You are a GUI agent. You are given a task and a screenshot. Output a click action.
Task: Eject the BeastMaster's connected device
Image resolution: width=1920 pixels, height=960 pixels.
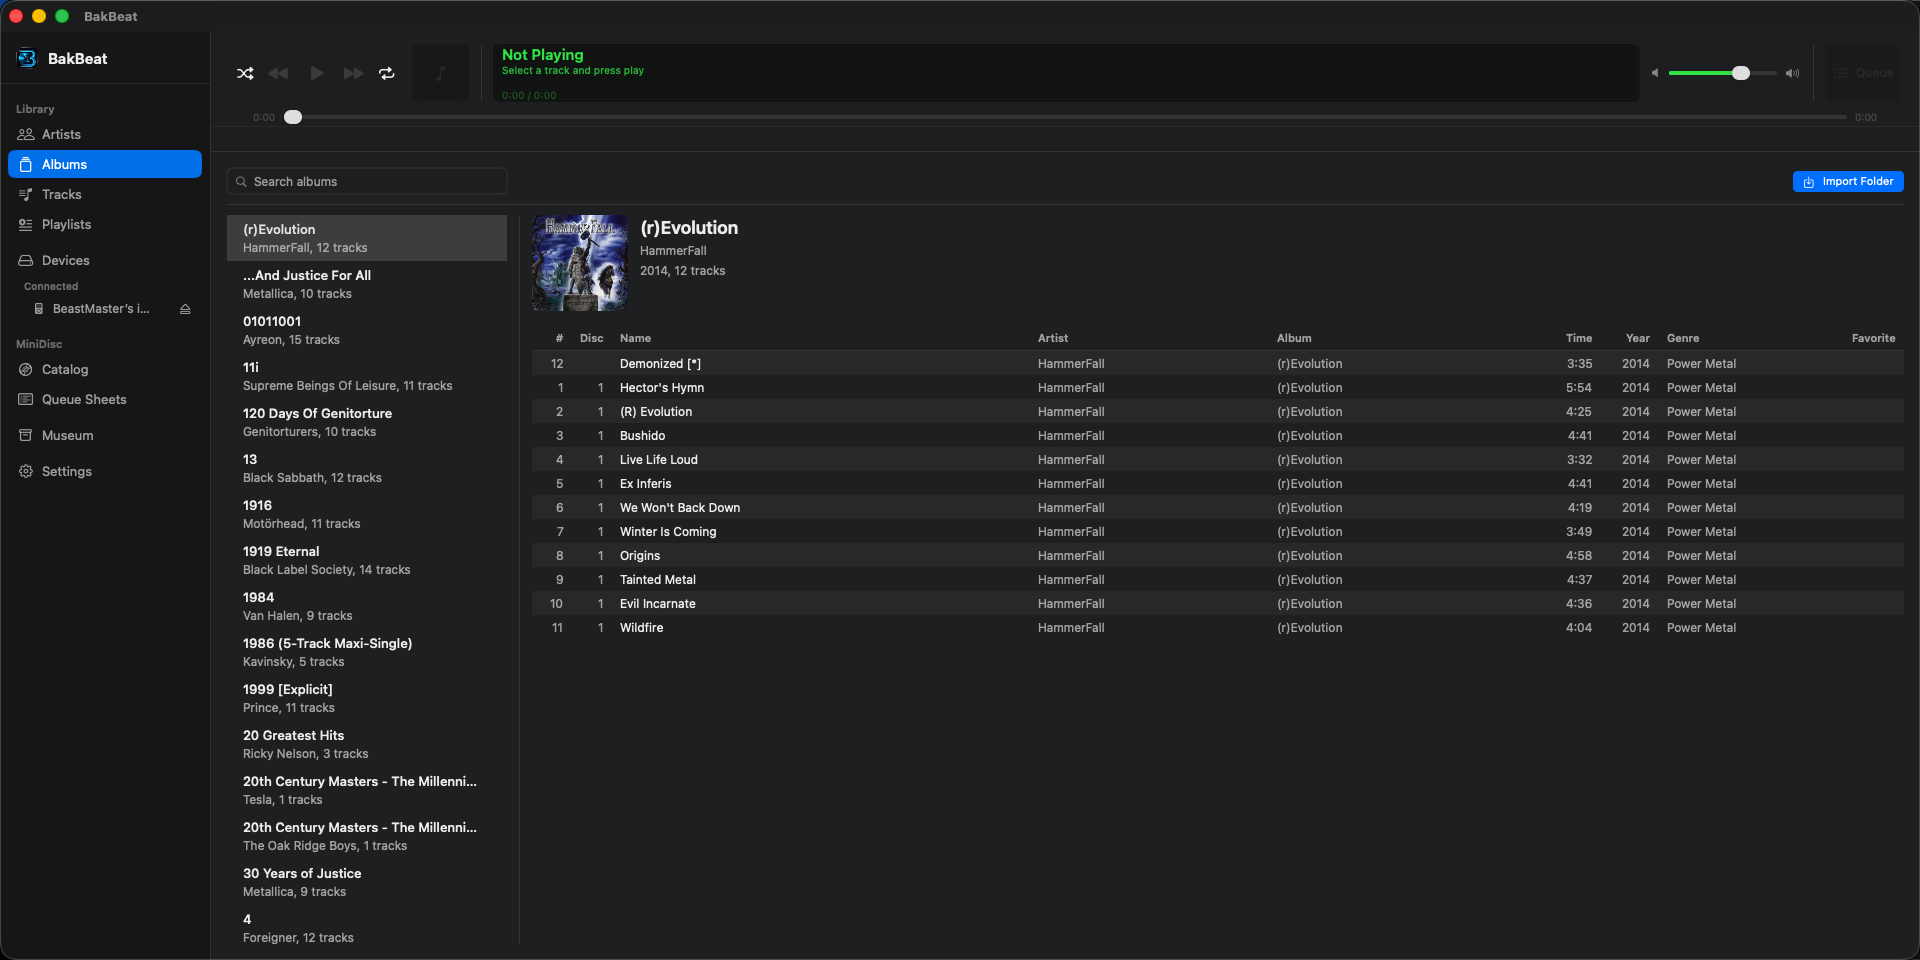[185, 309]
